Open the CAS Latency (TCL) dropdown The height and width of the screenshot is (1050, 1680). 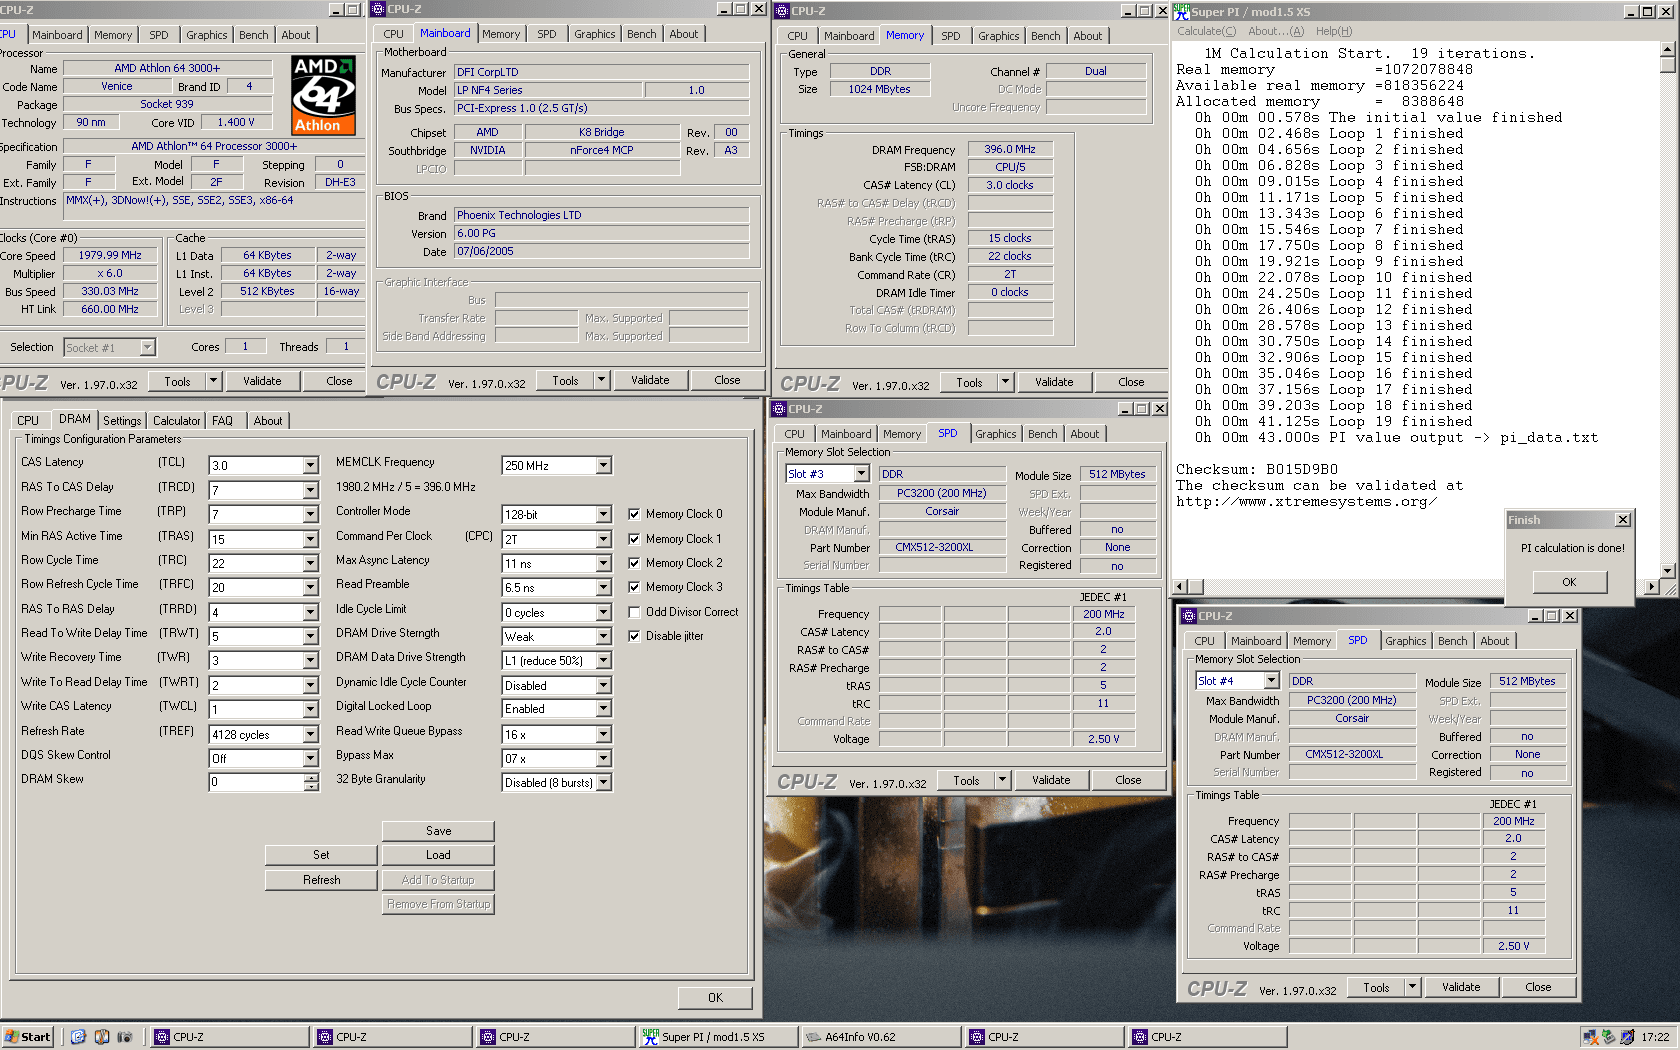[311, 466]
